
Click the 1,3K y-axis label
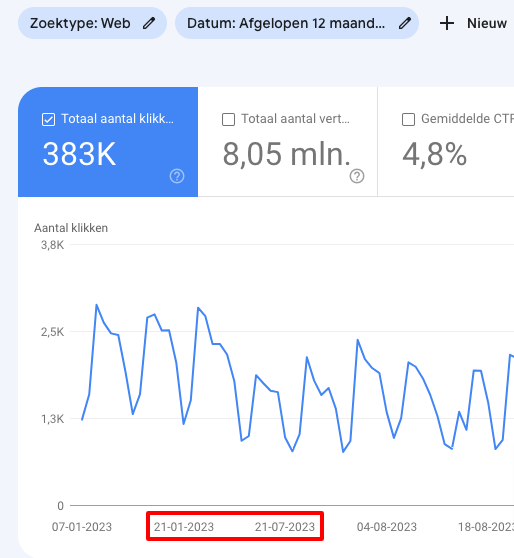tap(52, 419)
